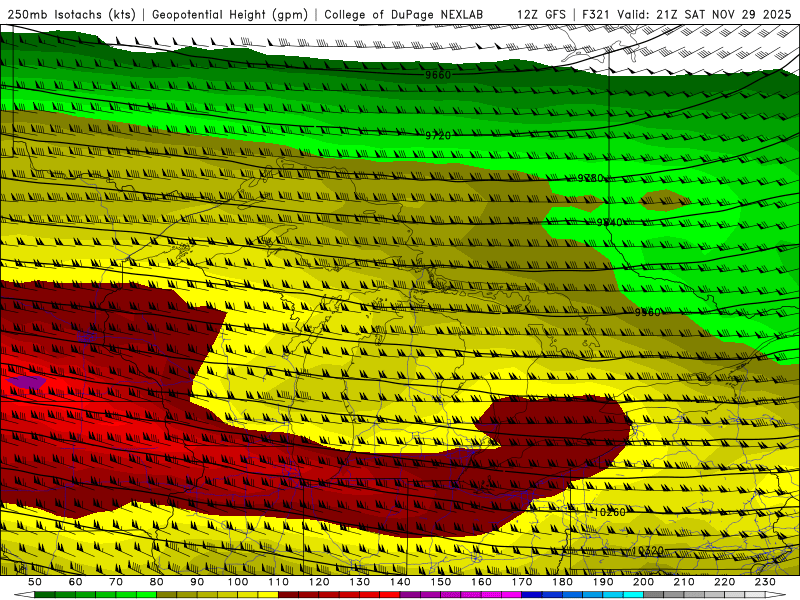This screenshot has height=600, width=800.
Task: Click the bright red swatch ending at 140
Action: pos(390,595)
